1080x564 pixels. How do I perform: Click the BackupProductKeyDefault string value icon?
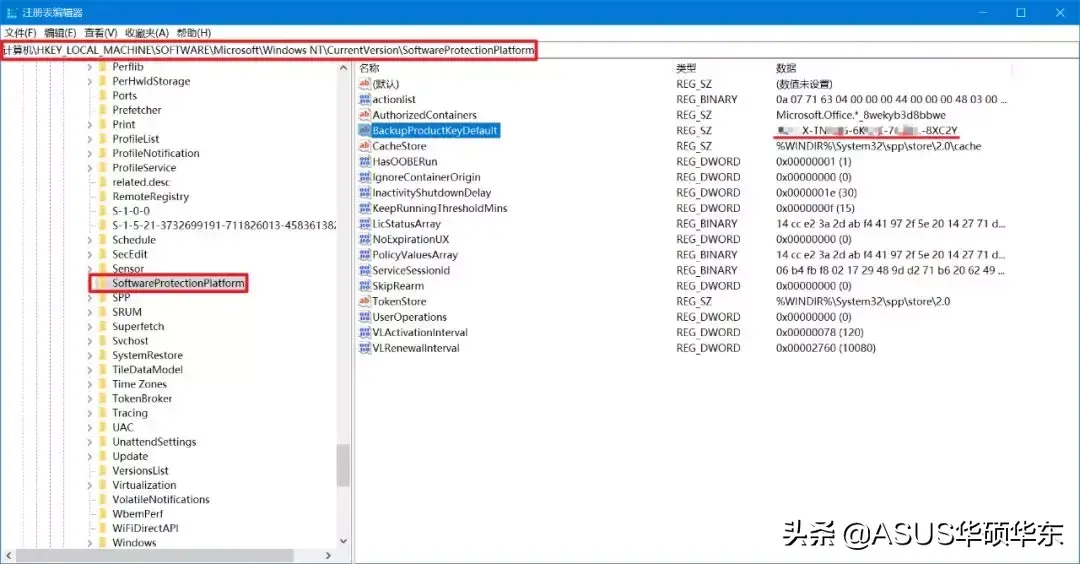[364, 130]
